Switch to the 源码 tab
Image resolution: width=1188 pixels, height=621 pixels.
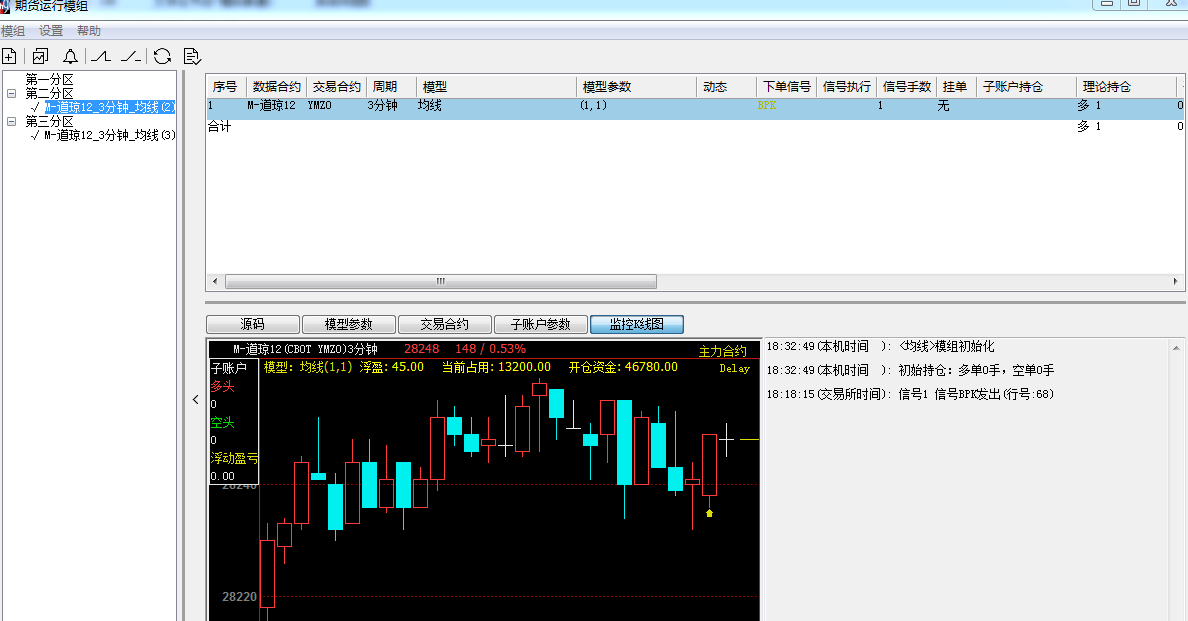pyautogui.click(x=252, y=324)
